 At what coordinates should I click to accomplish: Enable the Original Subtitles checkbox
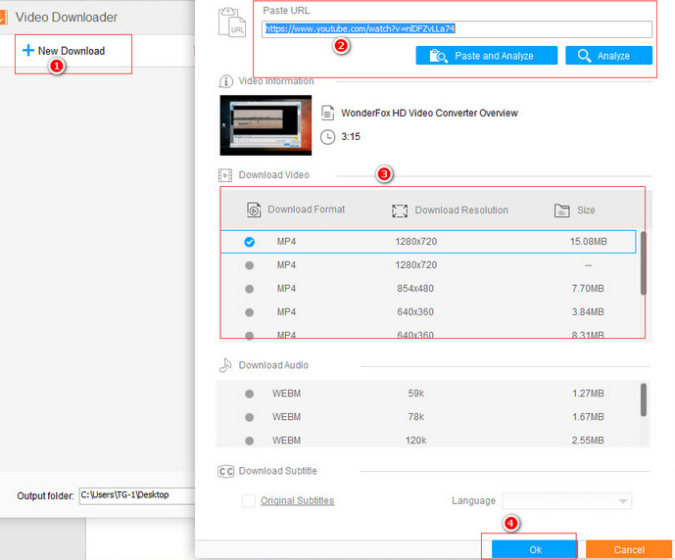248,501
